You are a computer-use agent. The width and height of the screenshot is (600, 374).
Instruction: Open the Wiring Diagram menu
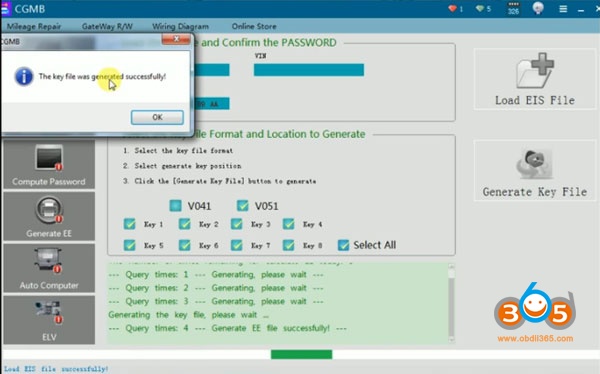(180, 26)
